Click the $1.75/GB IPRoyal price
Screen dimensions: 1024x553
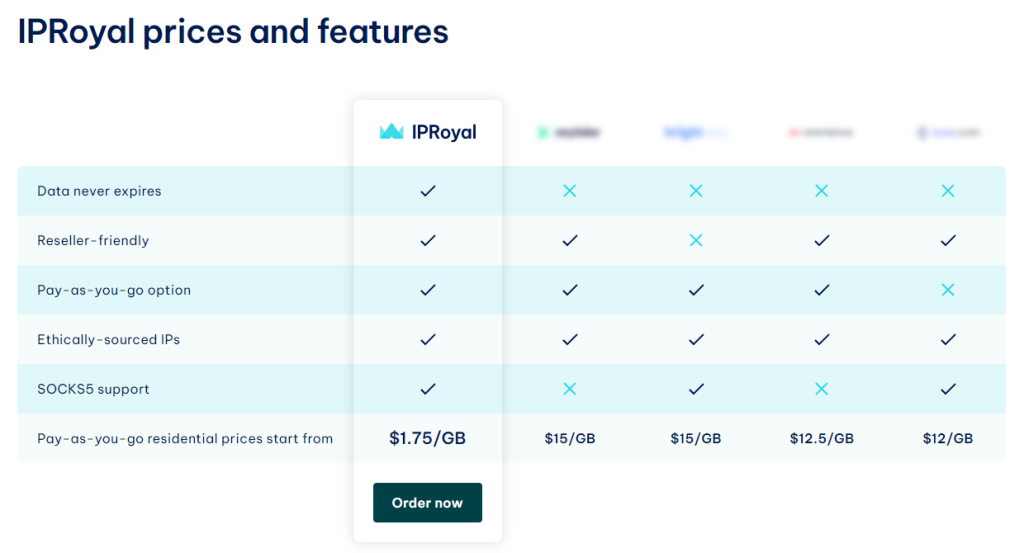(x=428, y=438)
